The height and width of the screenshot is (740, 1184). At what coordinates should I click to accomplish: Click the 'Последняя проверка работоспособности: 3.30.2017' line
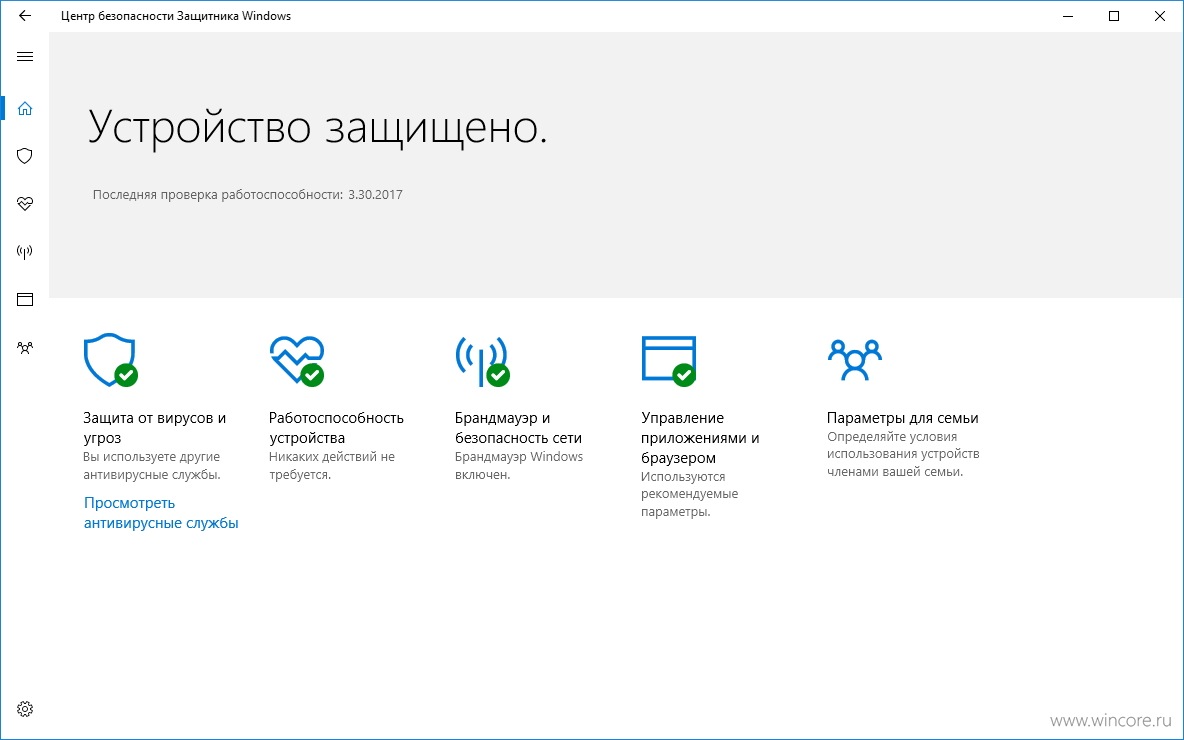tap(248, 195)
